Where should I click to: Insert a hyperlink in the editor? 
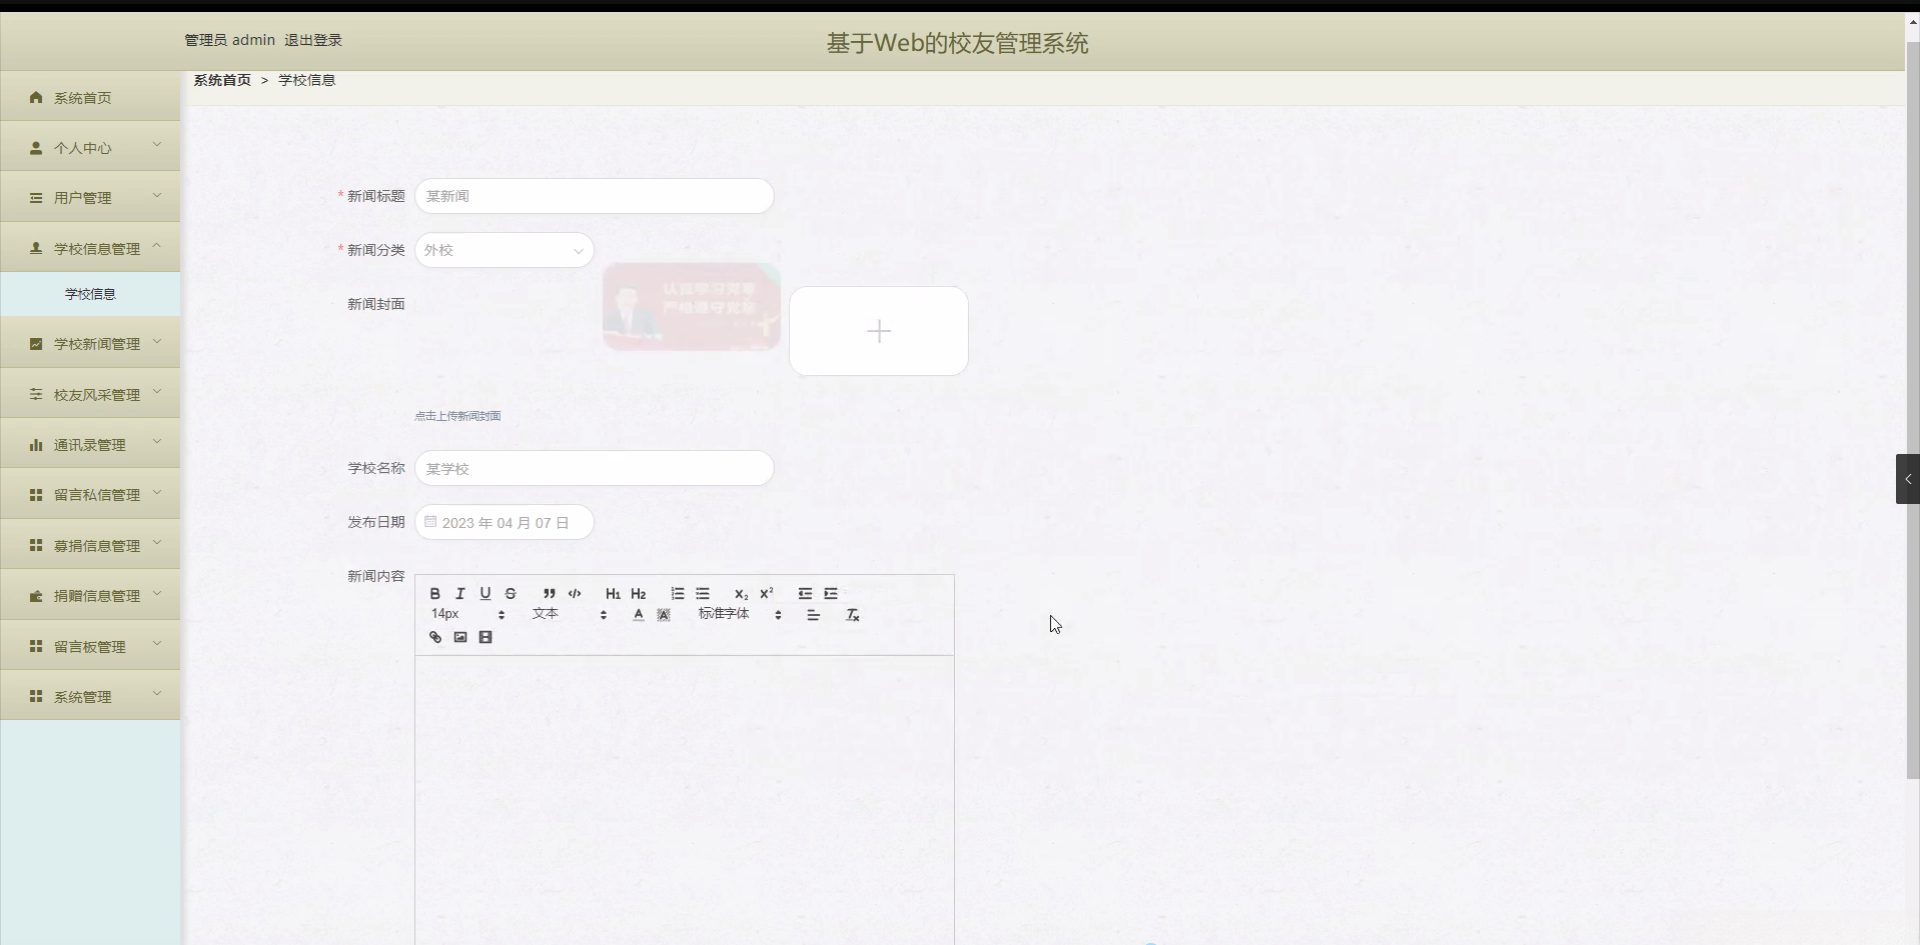(435, 637)
